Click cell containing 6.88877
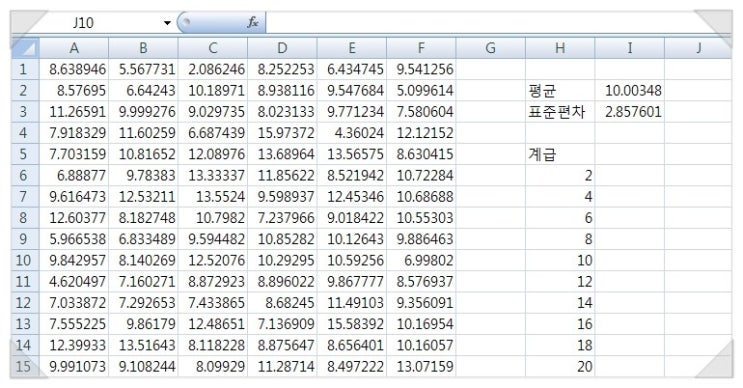Image resolution: width=743 pixels, height=388 pixels. point(74,175)
